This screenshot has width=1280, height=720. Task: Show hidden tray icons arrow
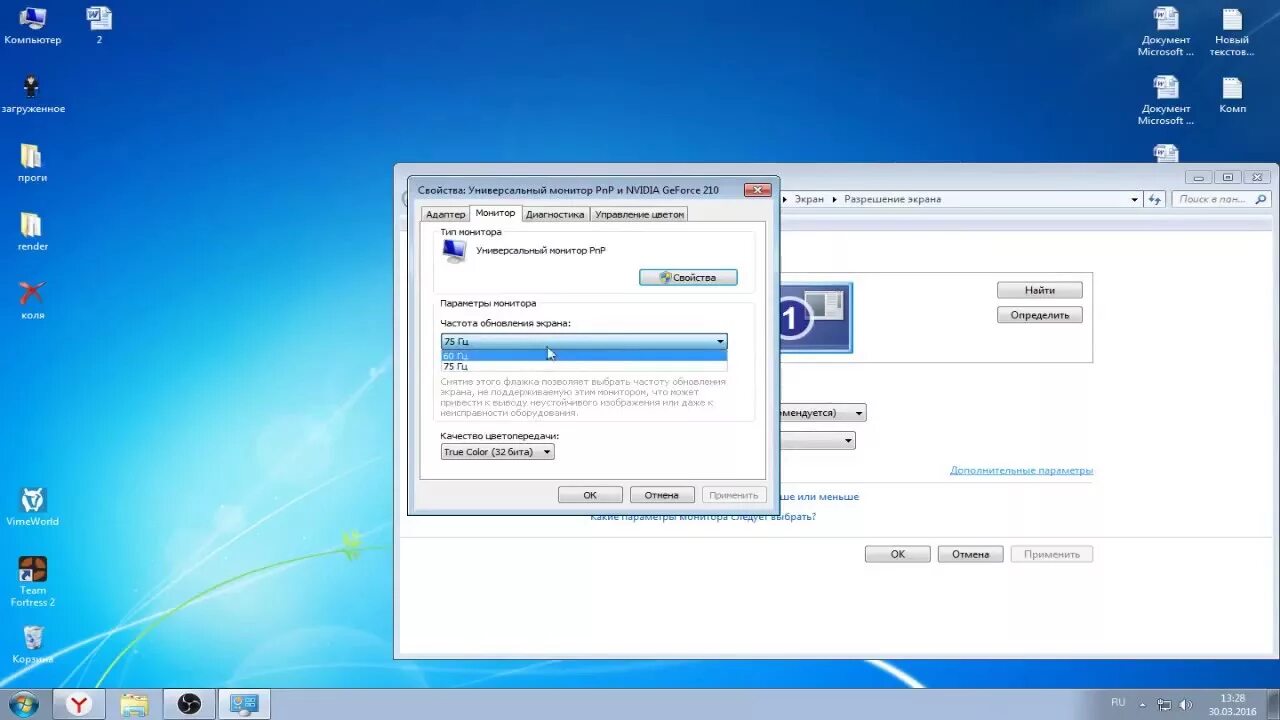(x=1144, y=704)
